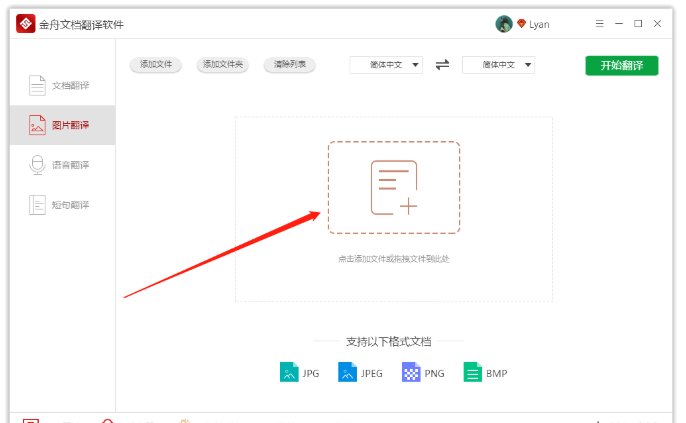
Task: Click the 清除列表 button
Action: tap(290, 65)
